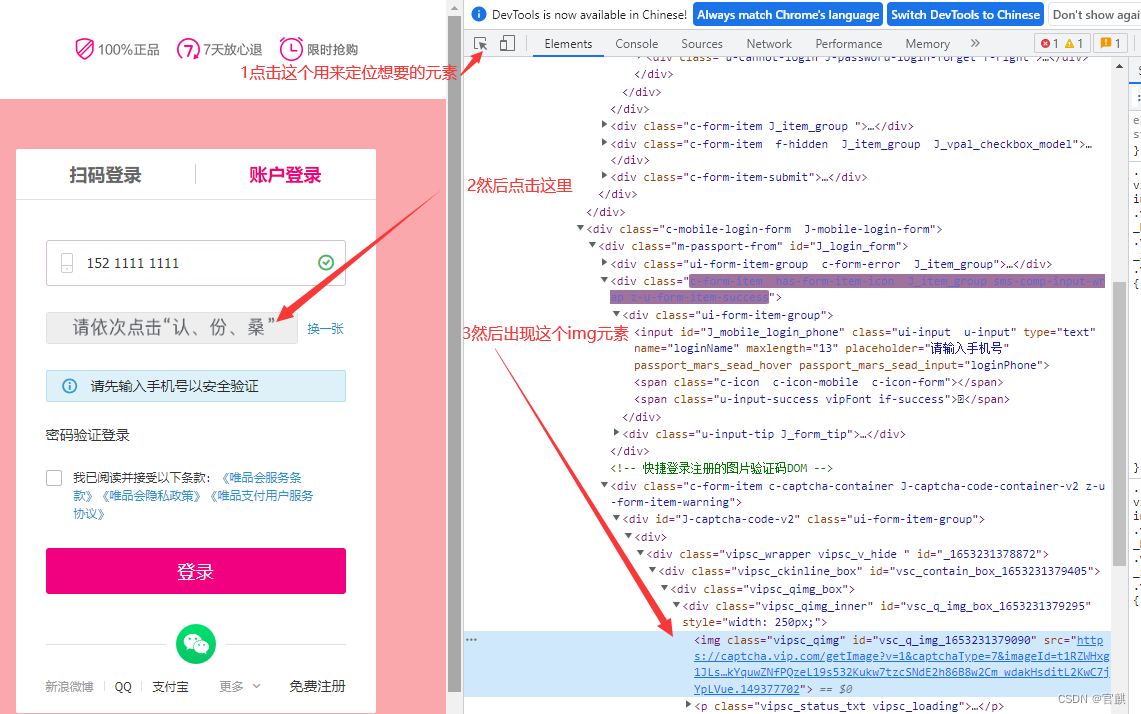Toggle the device toolbar icon
Image resolution: width=1141 pixels, height=714 pixels.
coord(507,44)
